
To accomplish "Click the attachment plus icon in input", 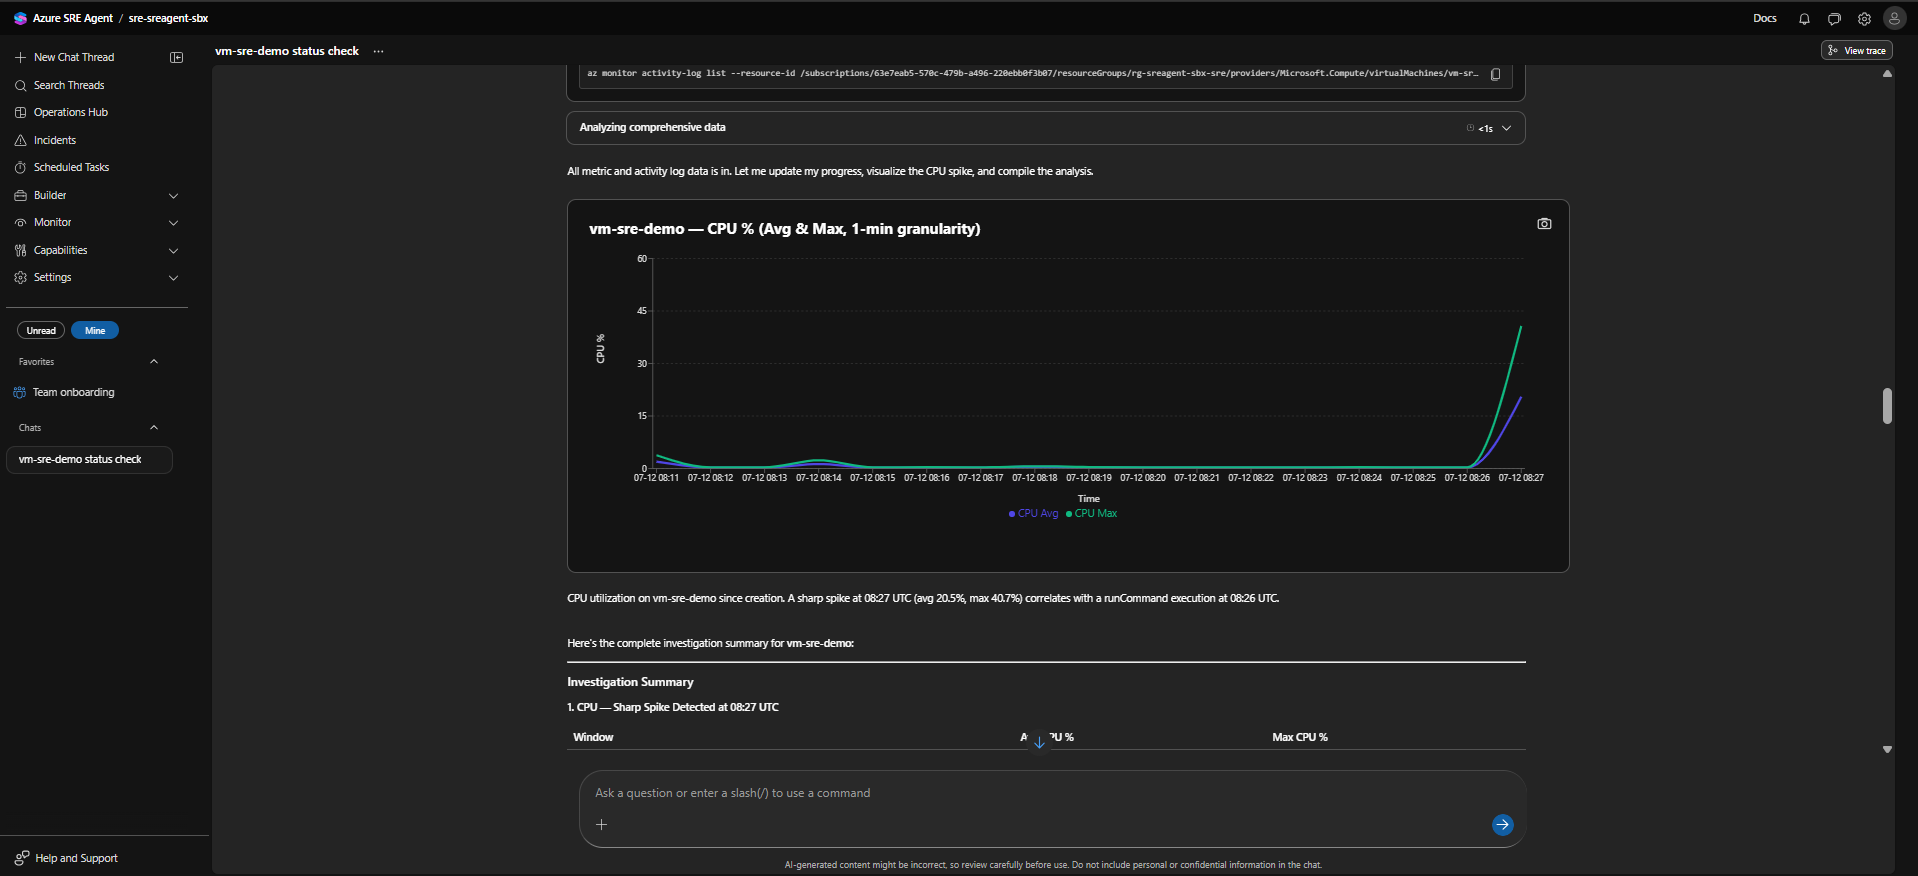I will click(601, 824).
